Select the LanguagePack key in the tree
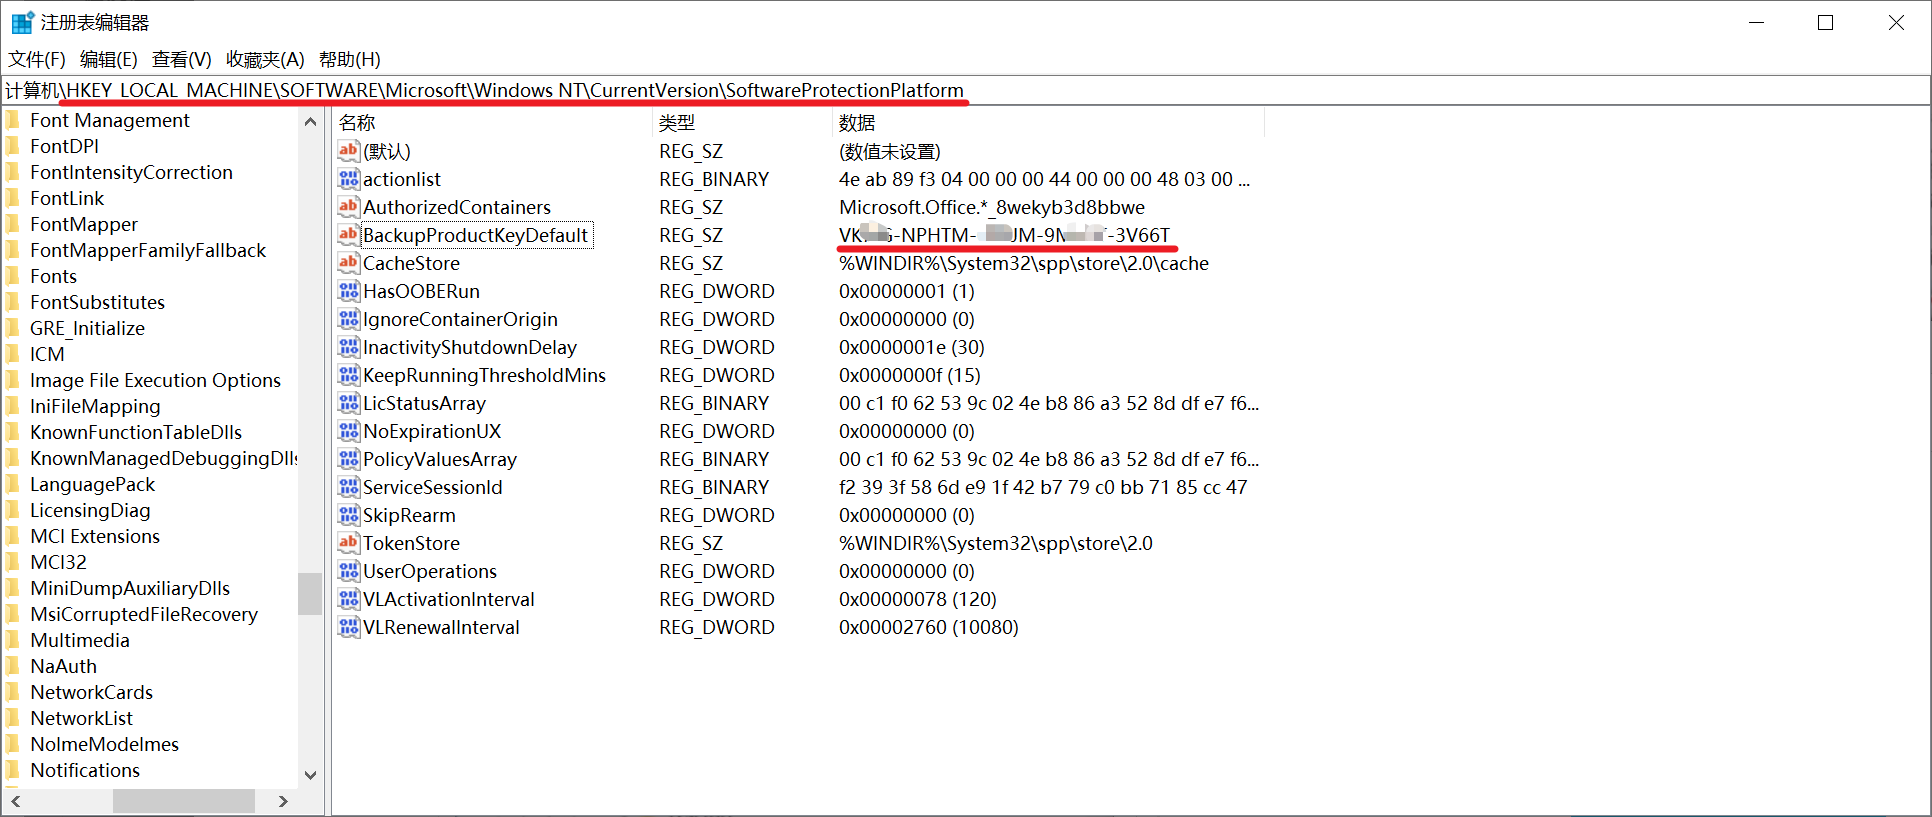Screen dimensions: 1932x817 tap(92, 484)
